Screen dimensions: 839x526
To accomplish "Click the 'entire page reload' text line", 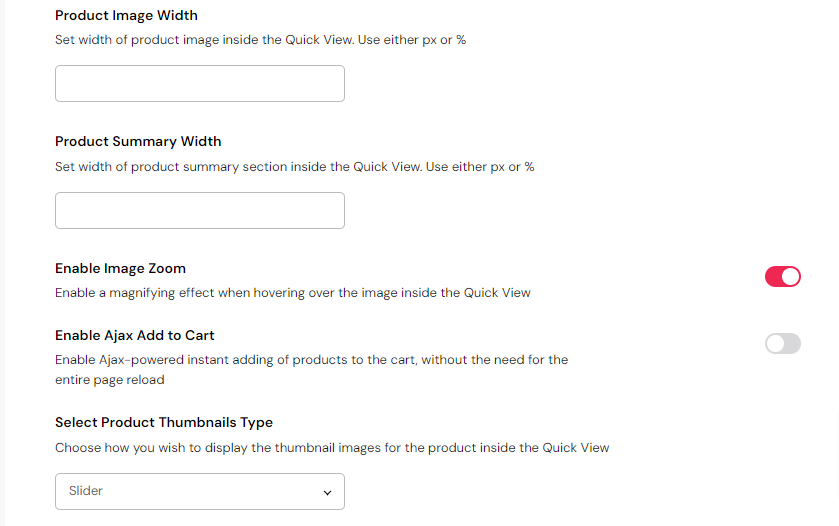I will [x=109, y=380].
